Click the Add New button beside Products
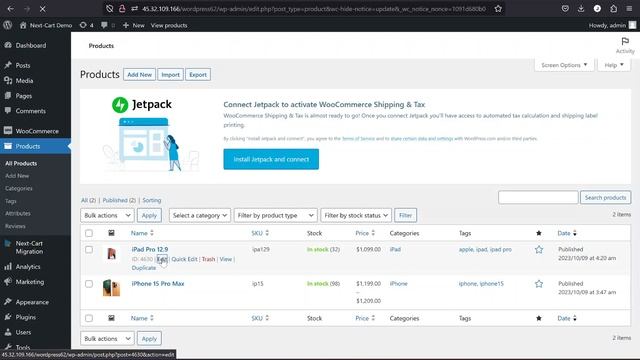640x360 pixels. pos(139,75)
